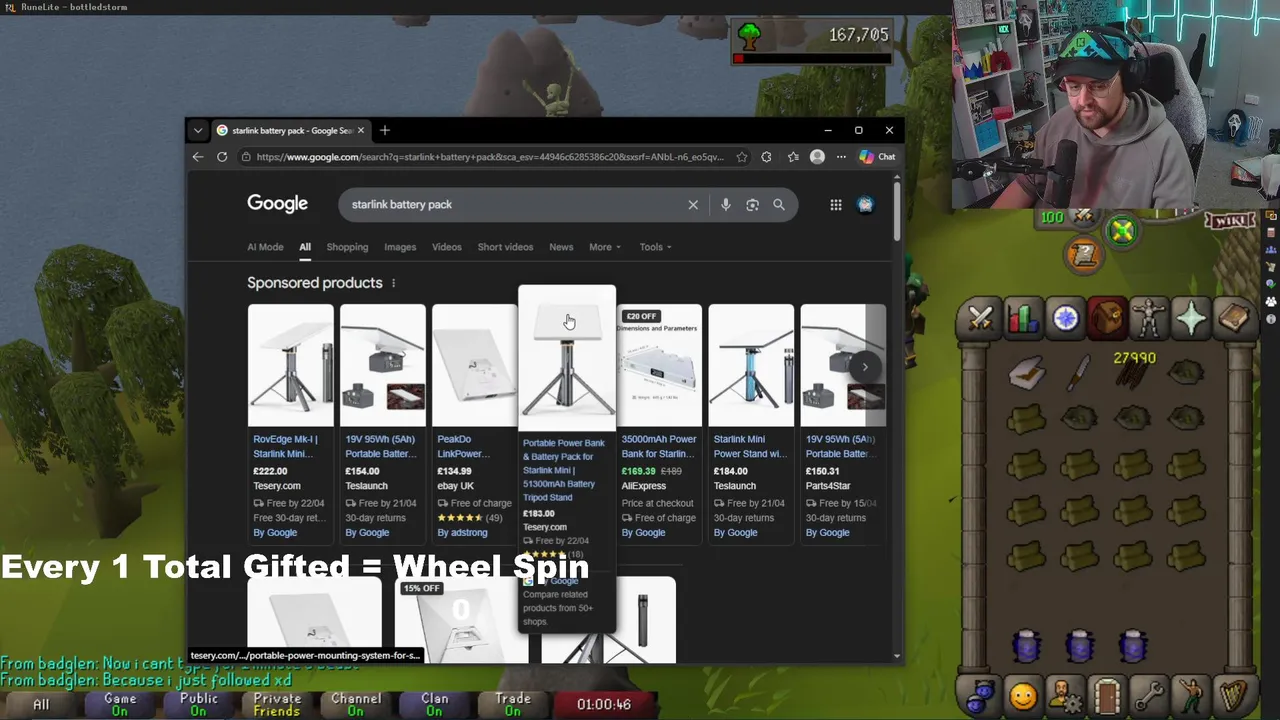
Task: Select the arrow shafts stack showing 27990
Action: tap(1134, 372)
